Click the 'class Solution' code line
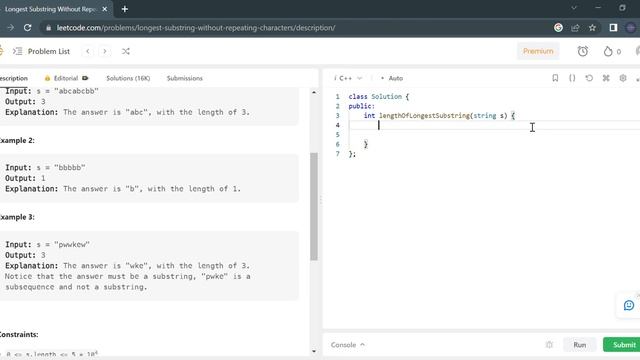This screenshot has width=640, height=360. click(x=378, y=97)
